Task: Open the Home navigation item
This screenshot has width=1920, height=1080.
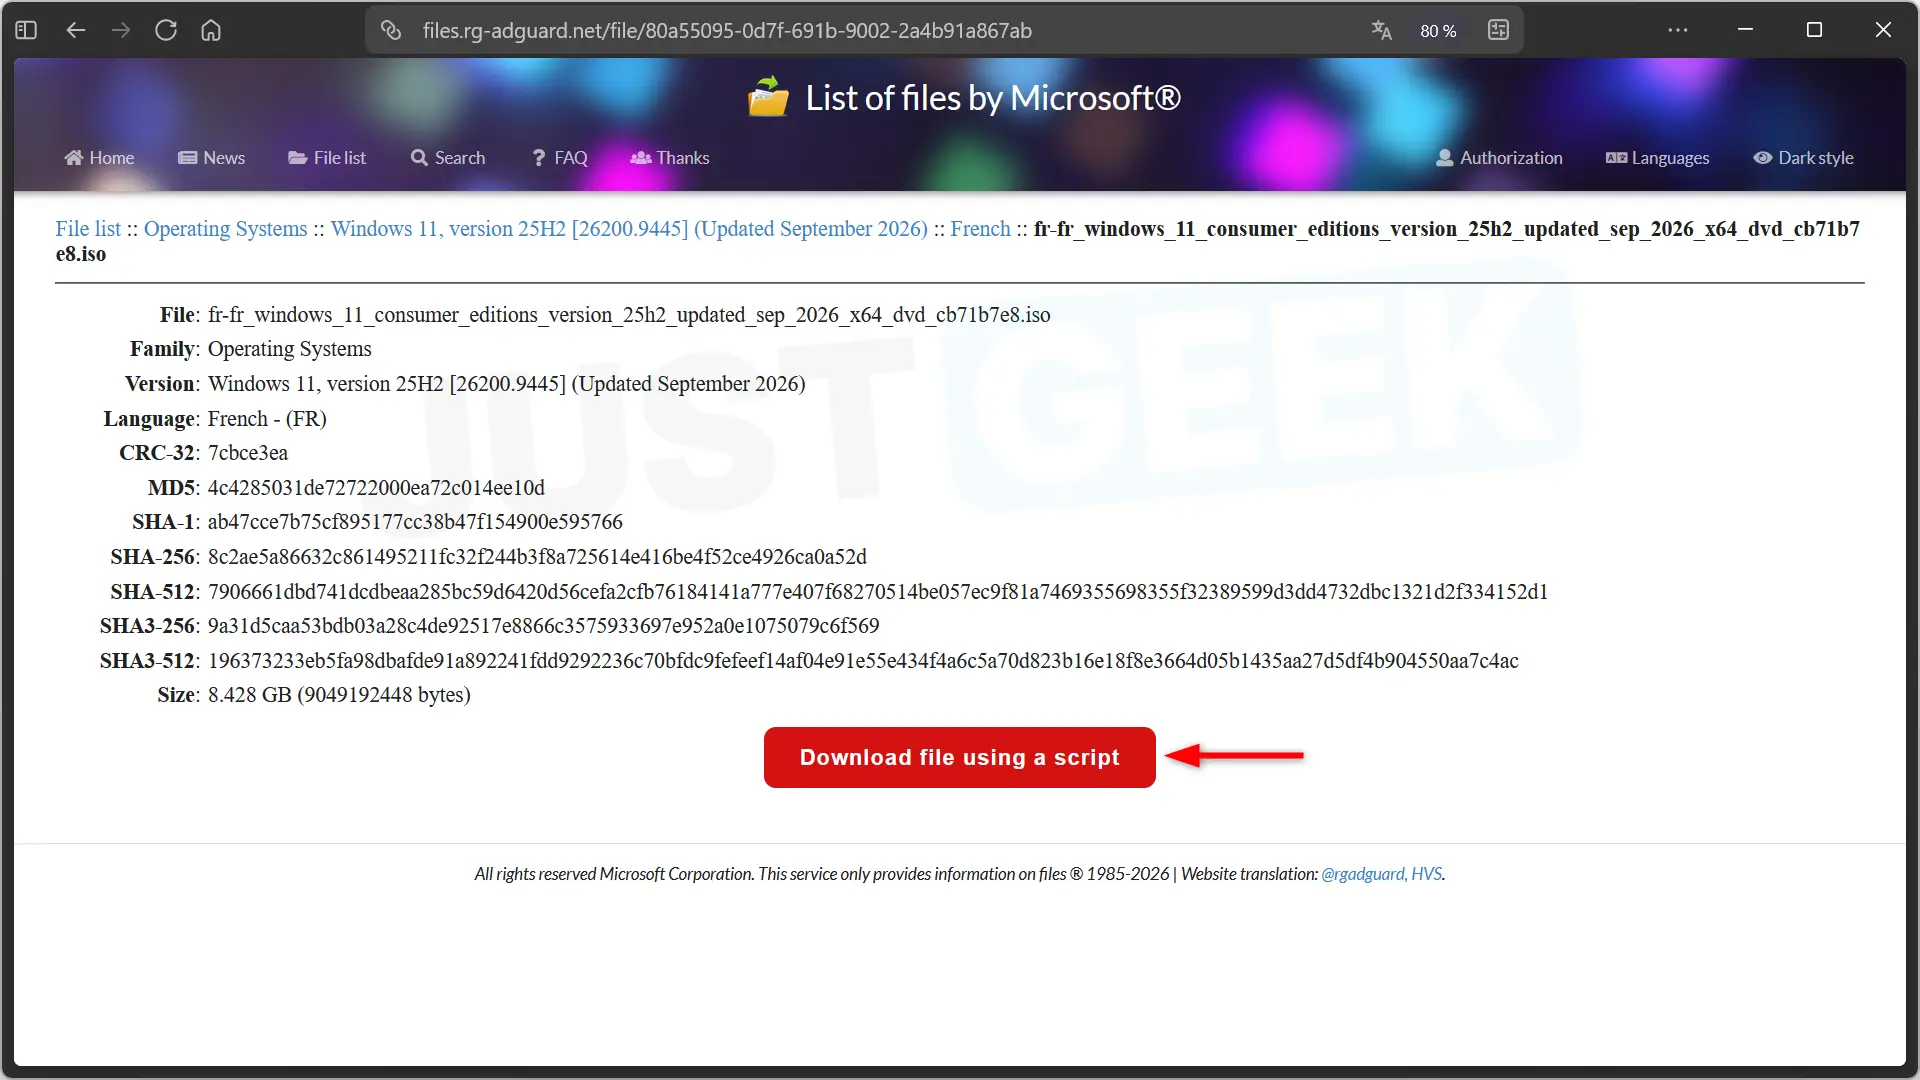Action: [99, 158]
